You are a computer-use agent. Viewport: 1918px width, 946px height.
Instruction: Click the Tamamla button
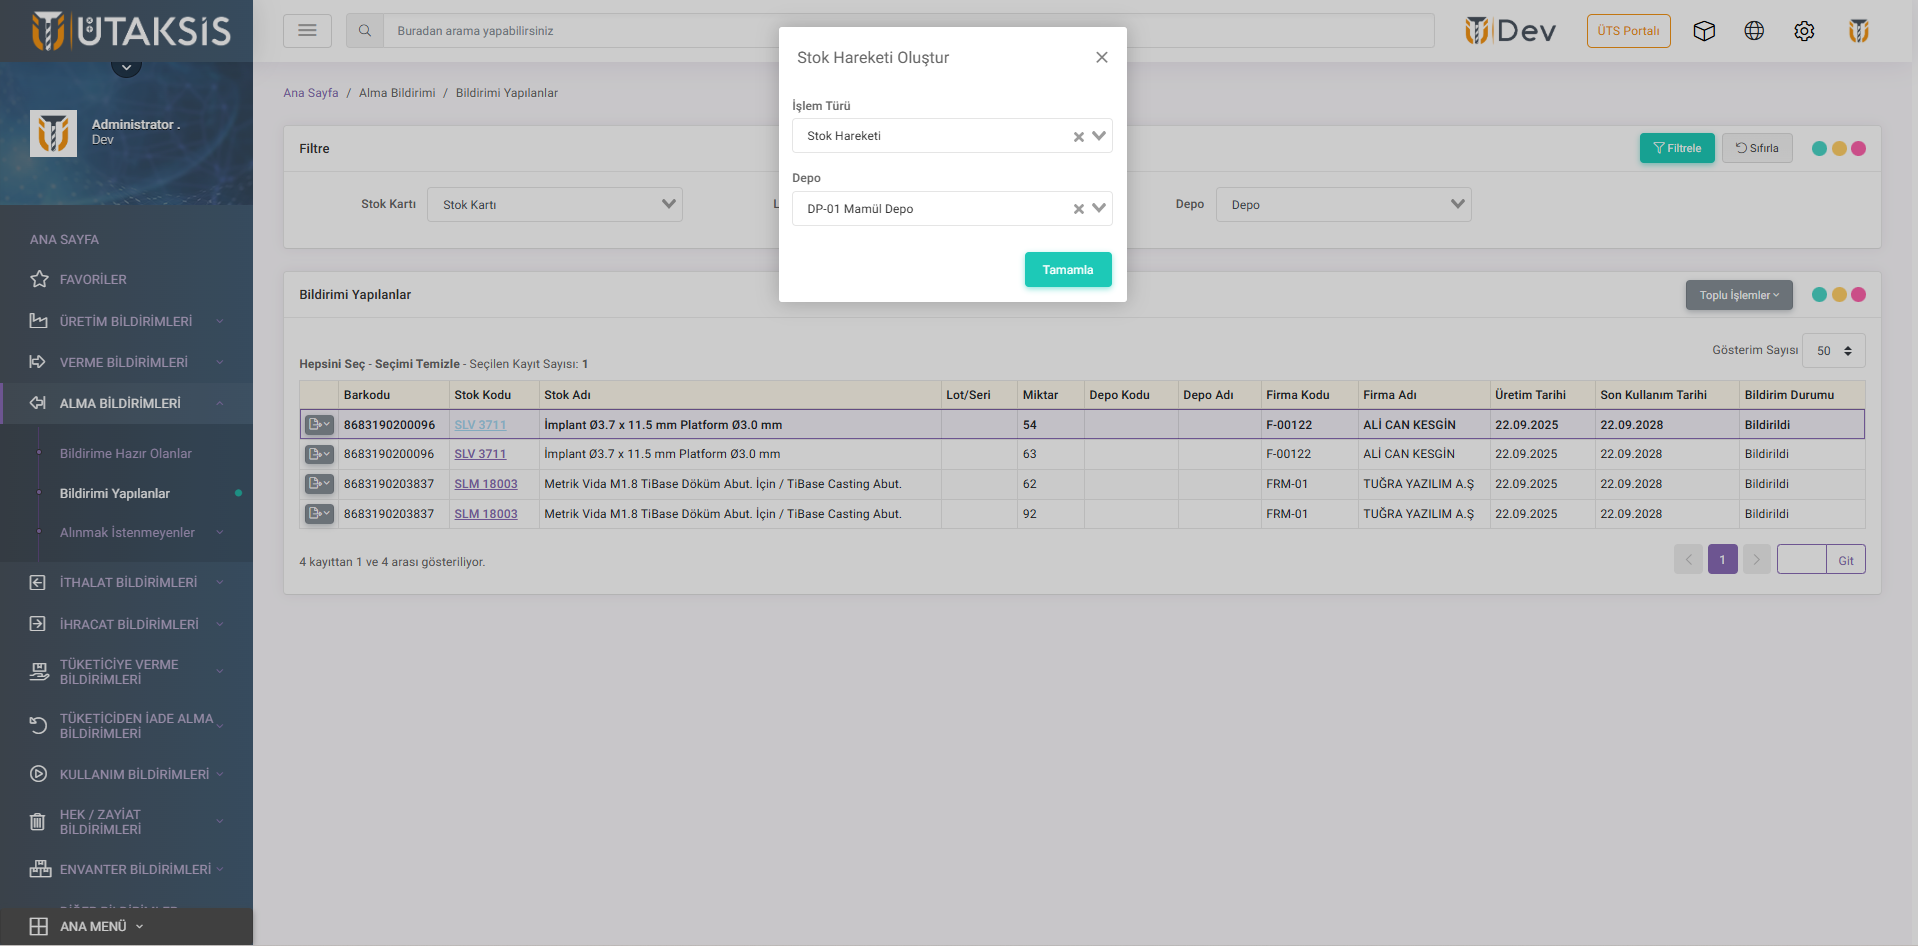(x=1067, y=270)
